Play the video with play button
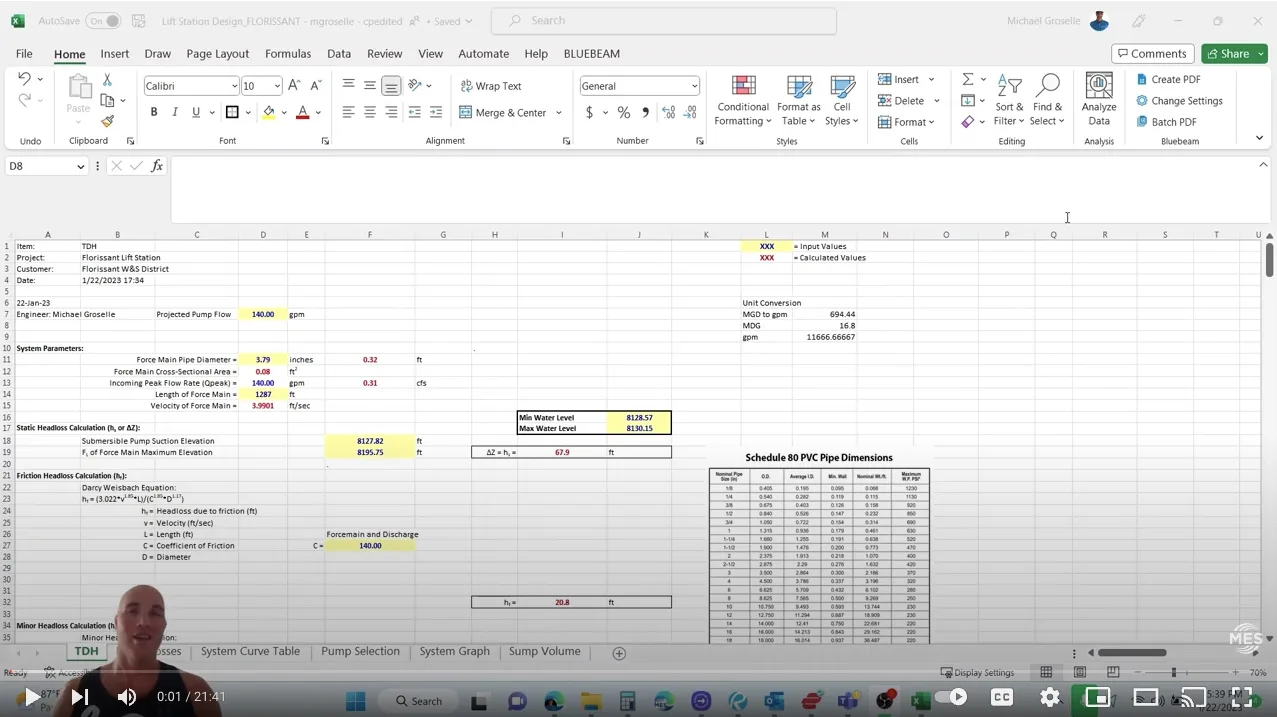Image resolution: width=1277 pixels, height=717 pixels. [32, 697]
